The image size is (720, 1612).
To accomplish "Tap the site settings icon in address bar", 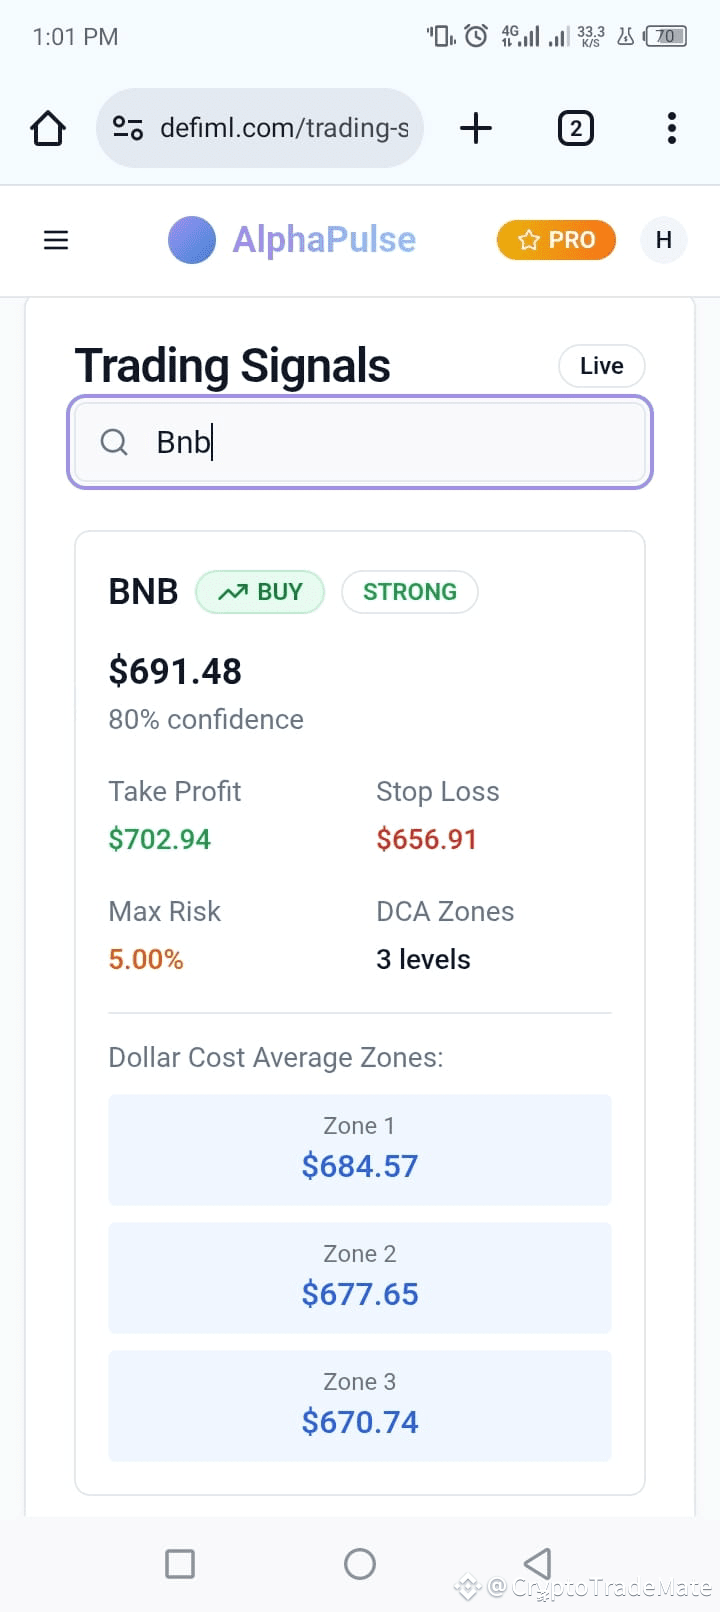I will 128,128.
